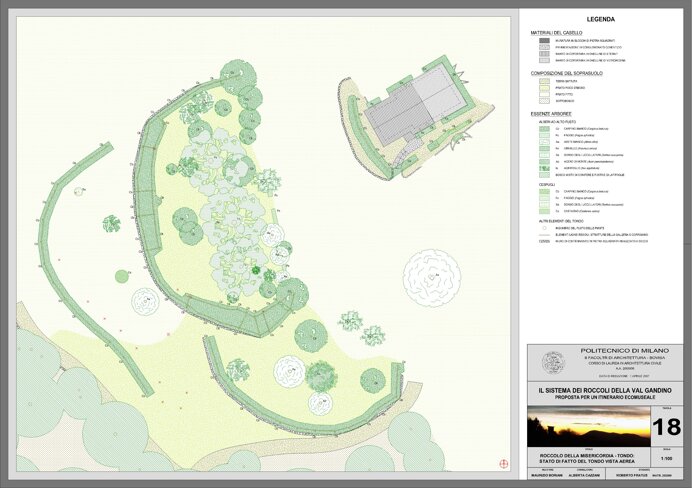Click the name 'ROBERTO FRATUS'

(x=632, y=476)
